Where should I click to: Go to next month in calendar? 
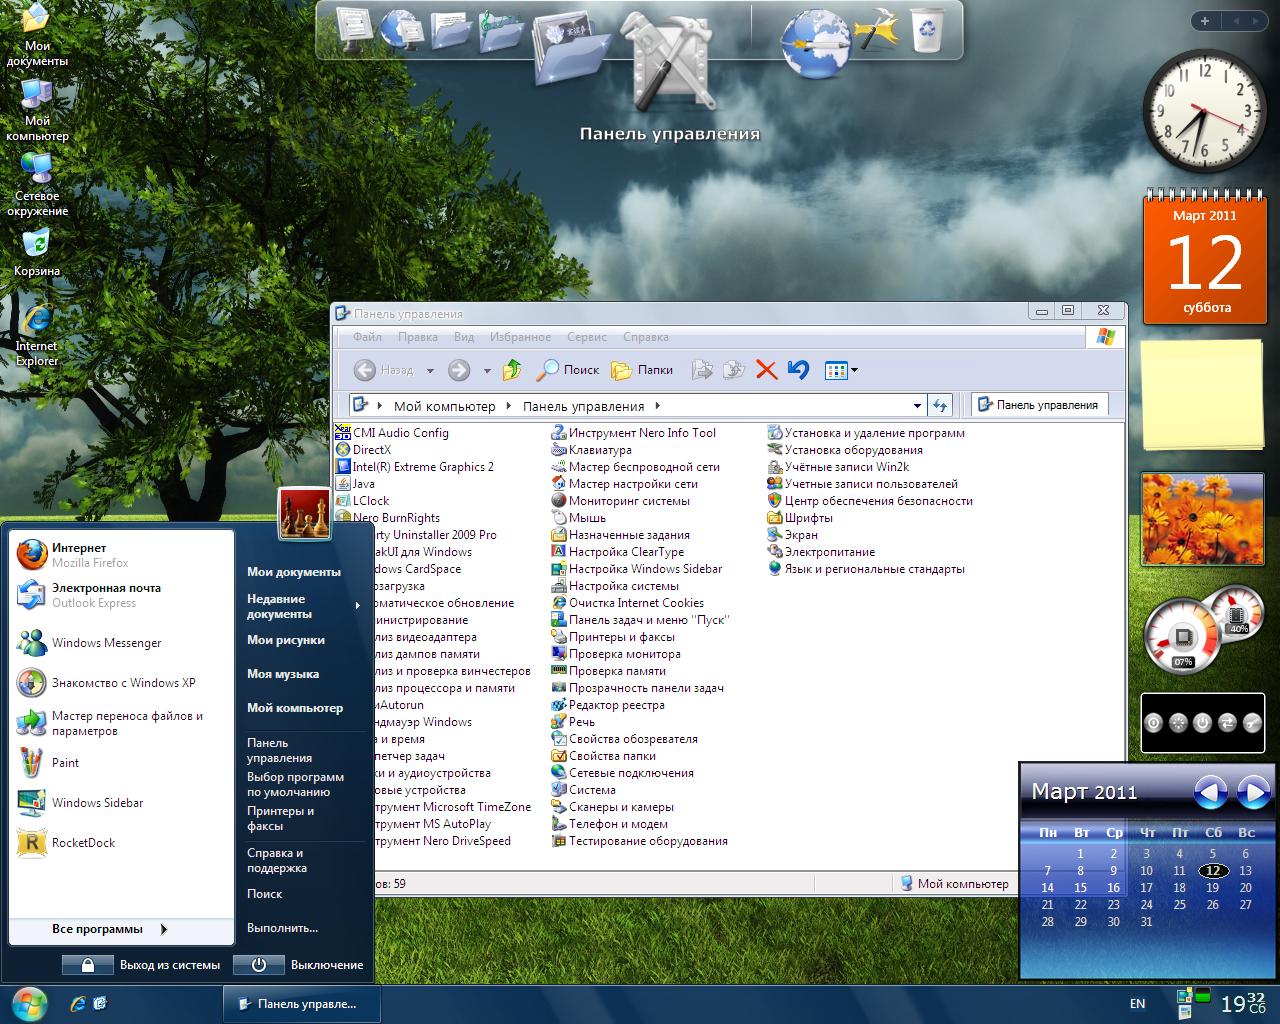coord(1253,793)
